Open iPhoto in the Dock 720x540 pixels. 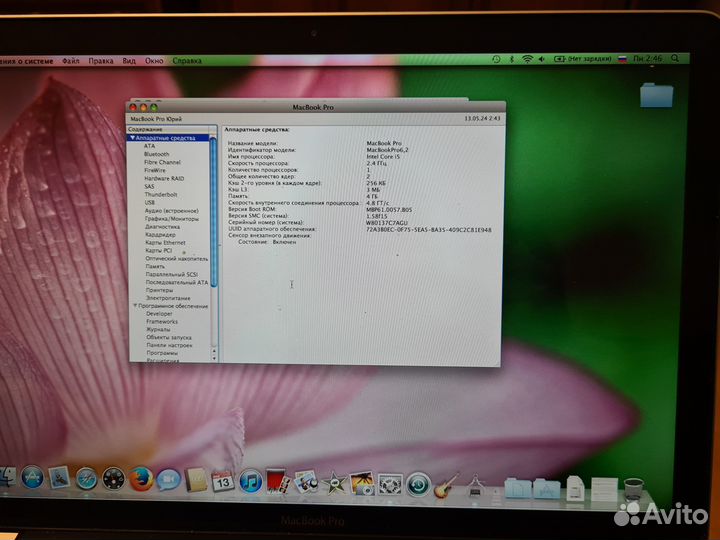pos(362,484)
